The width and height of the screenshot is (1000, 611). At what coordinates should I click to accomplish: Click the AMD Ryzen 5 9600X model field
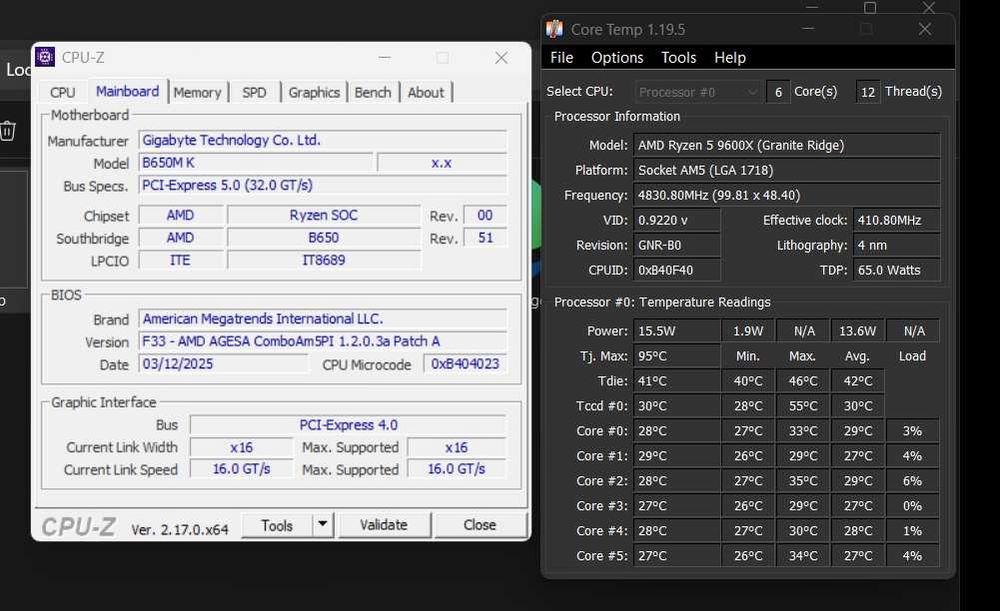786,145
